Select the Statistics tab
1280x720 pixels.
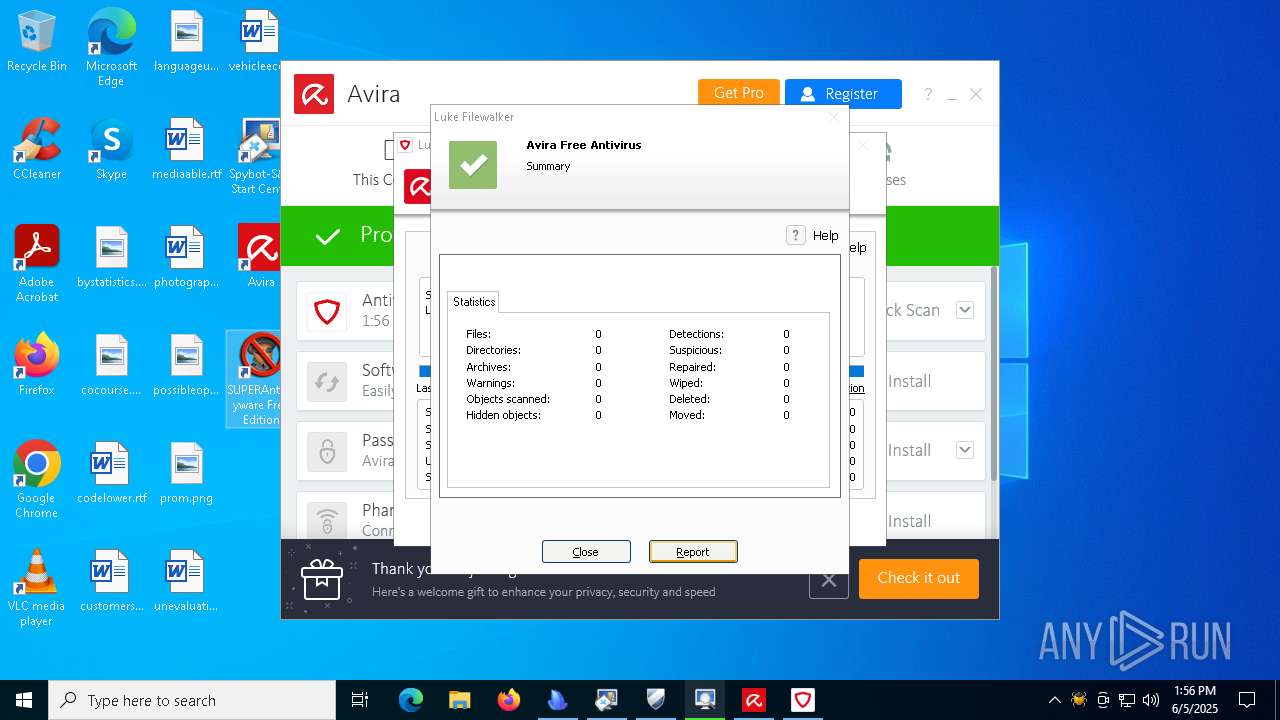click(474, 301)
